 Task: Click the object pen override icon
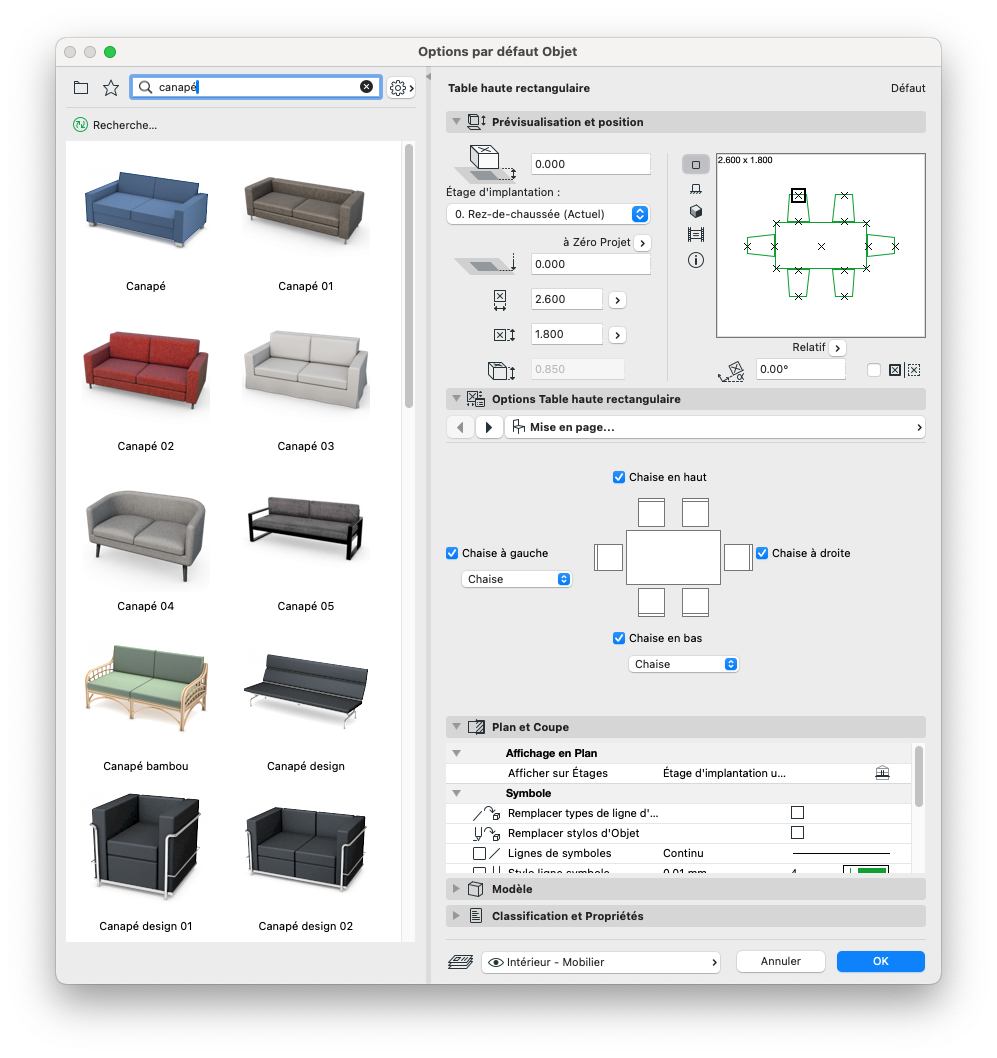(x=486, y=833)
